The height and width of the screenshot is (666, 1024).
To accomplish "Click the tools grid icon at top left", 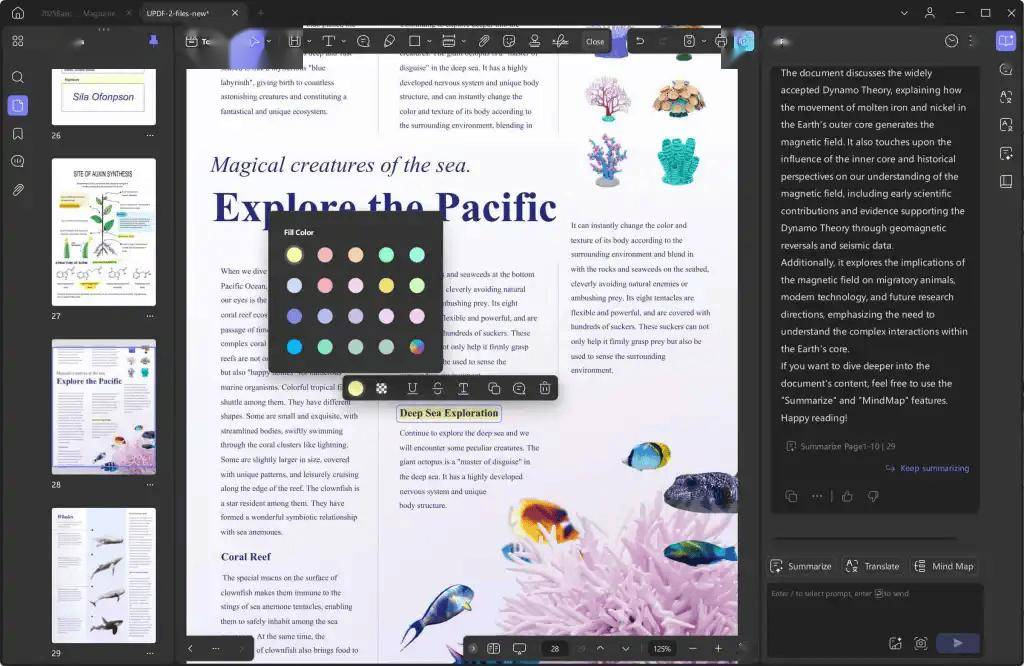I will coord(18,41).
